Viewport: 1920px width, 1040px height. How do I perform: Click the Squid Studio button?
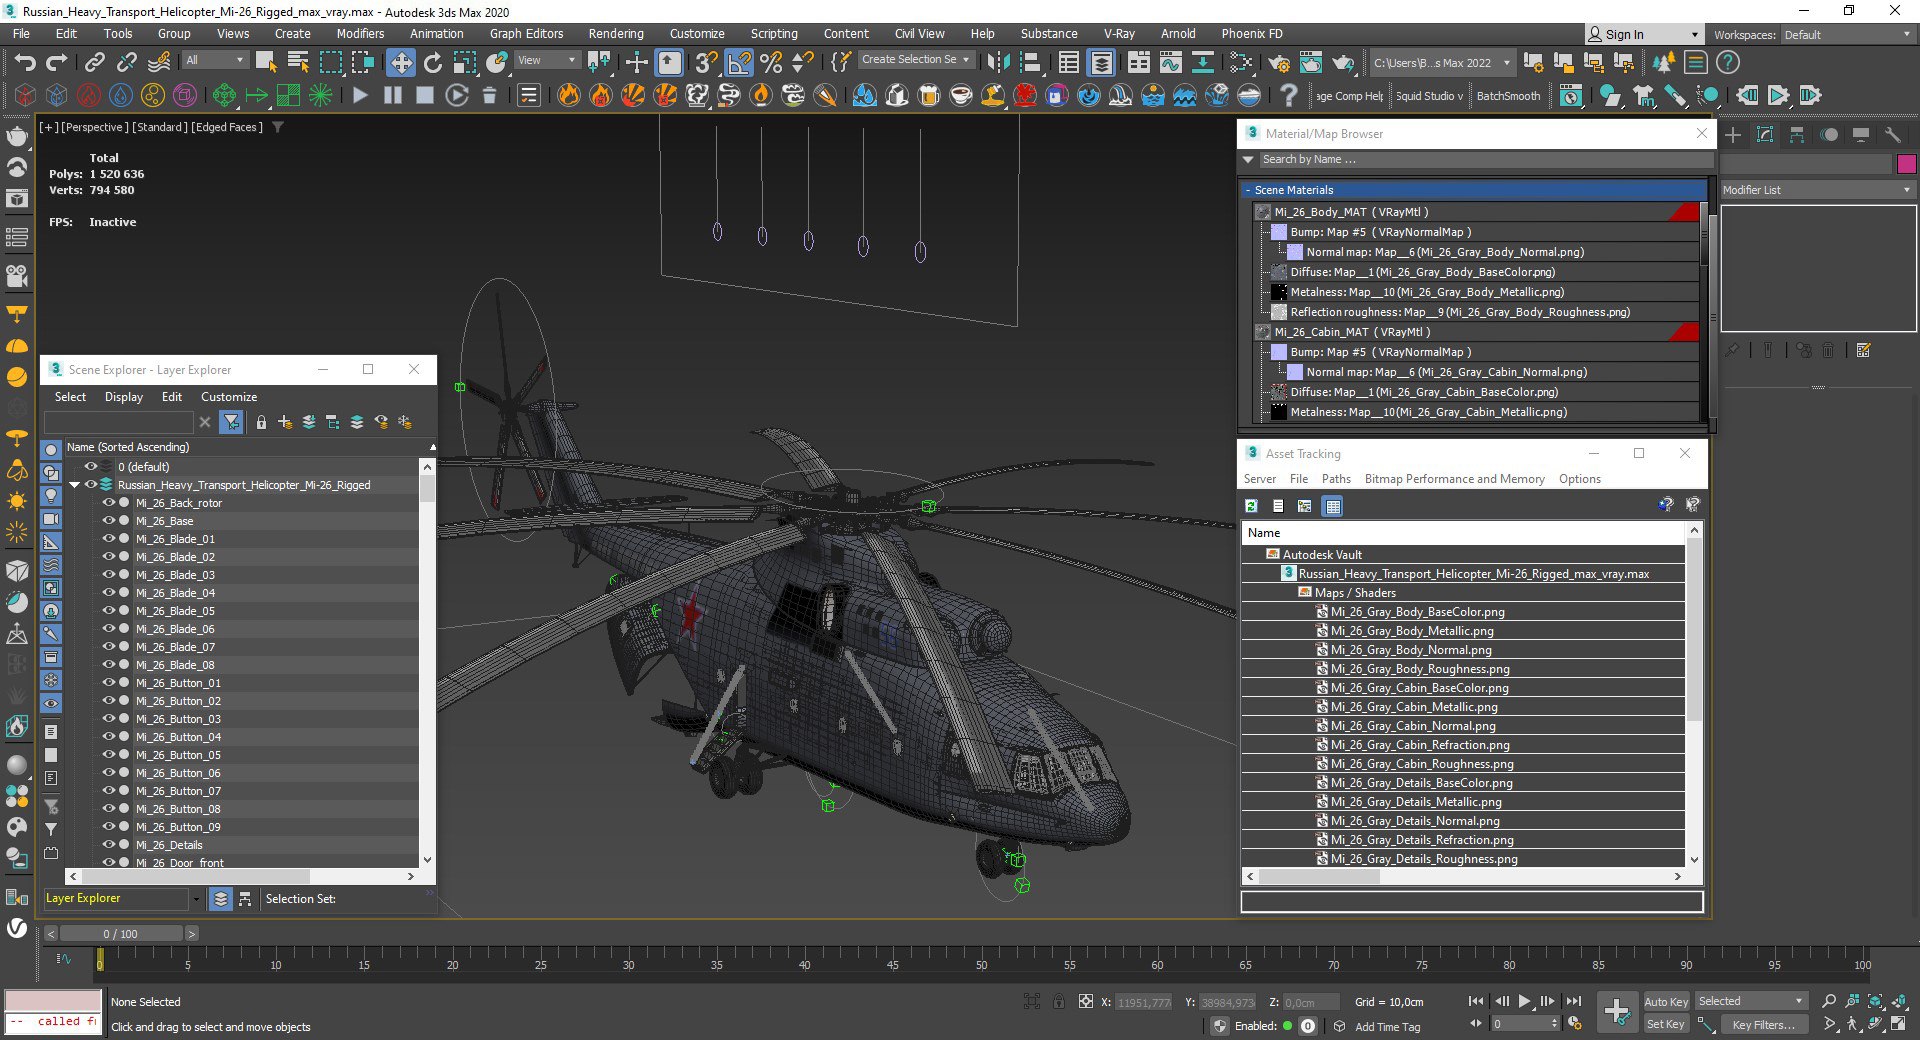[1429, 96]
